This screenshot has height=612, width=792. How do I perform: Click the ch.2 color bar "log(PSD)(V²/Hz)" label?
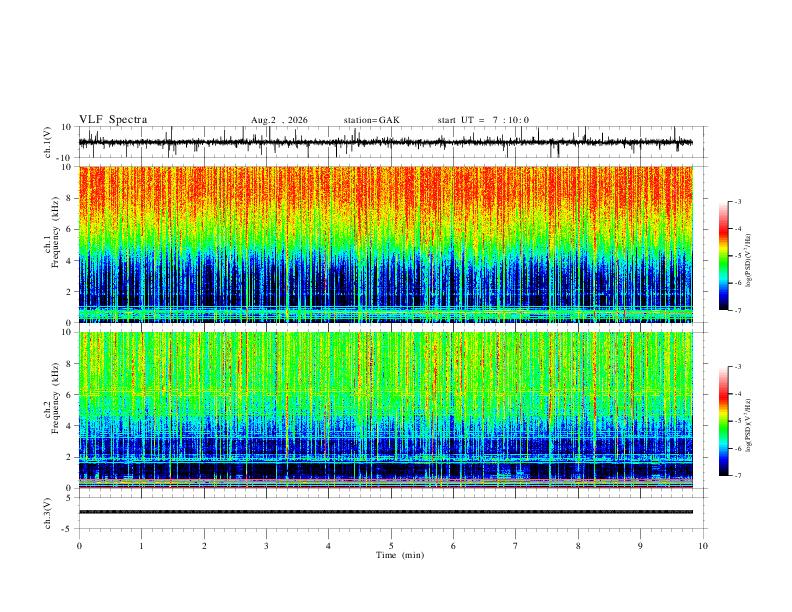(x=748, y=425)
